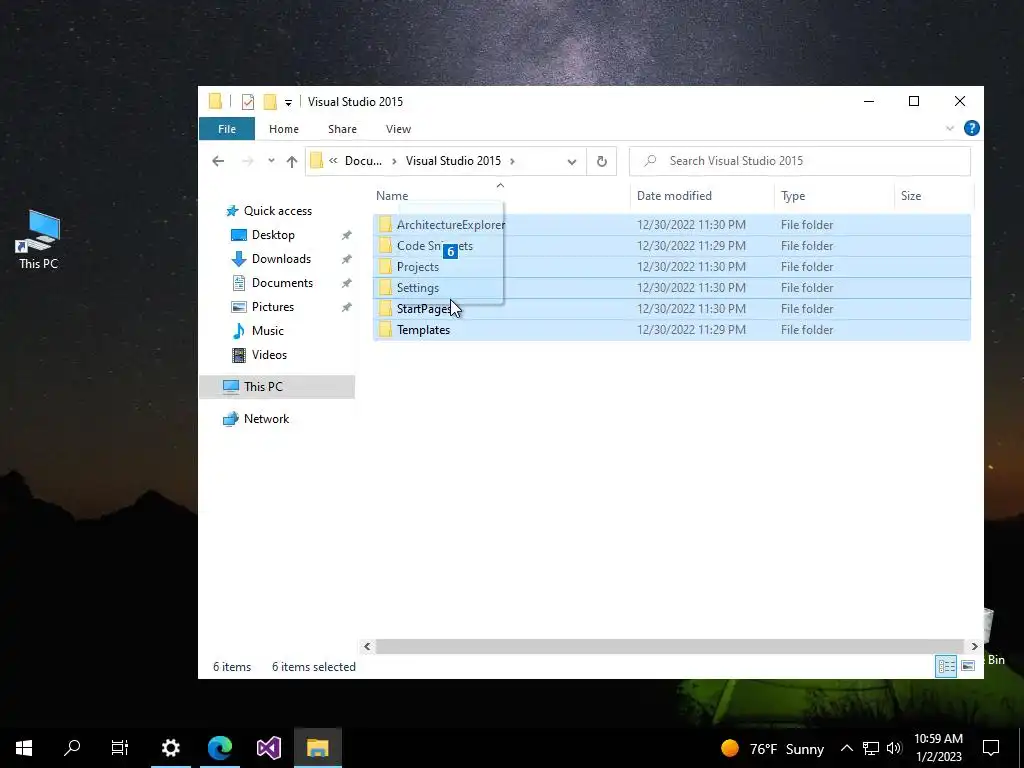The image size is (1024, 768).
Task: Open Task View on taskbar
Action: coord(120,748)
